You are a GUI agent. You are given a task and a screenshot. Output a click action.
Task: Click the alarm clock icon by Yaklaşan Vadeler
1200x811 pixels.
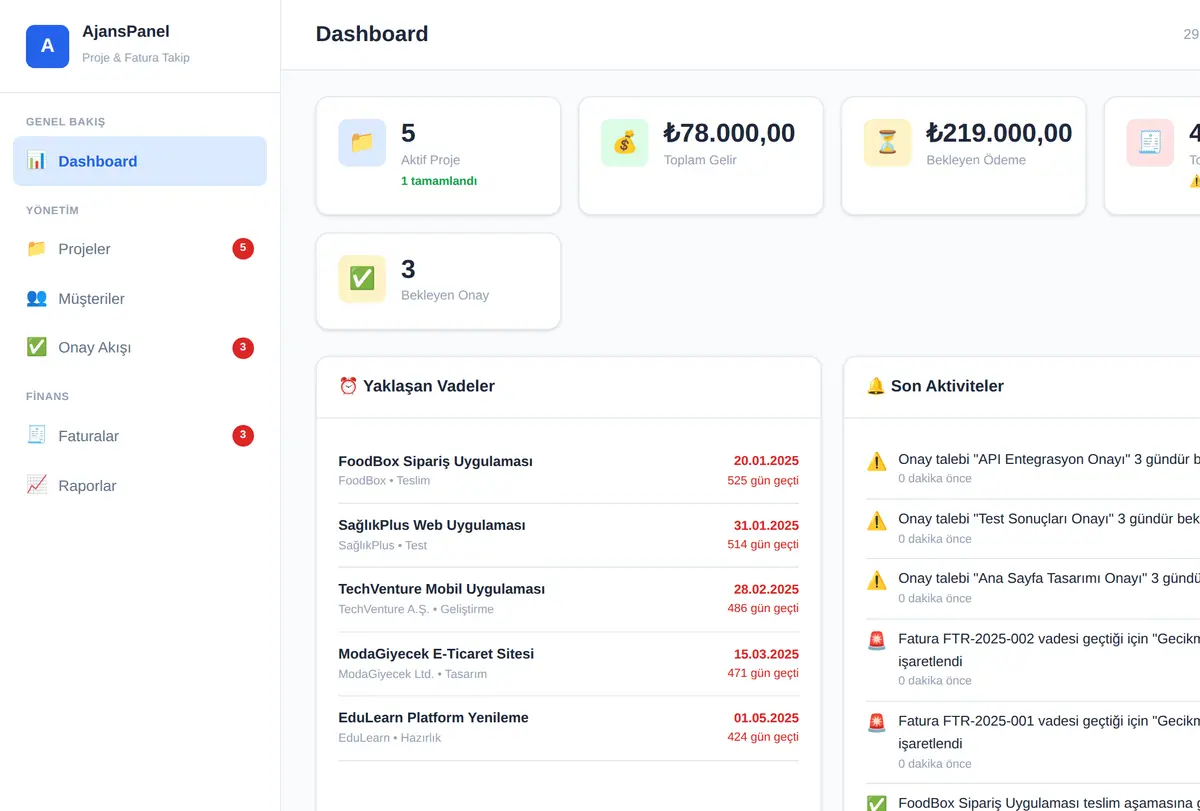coord(348,386)
